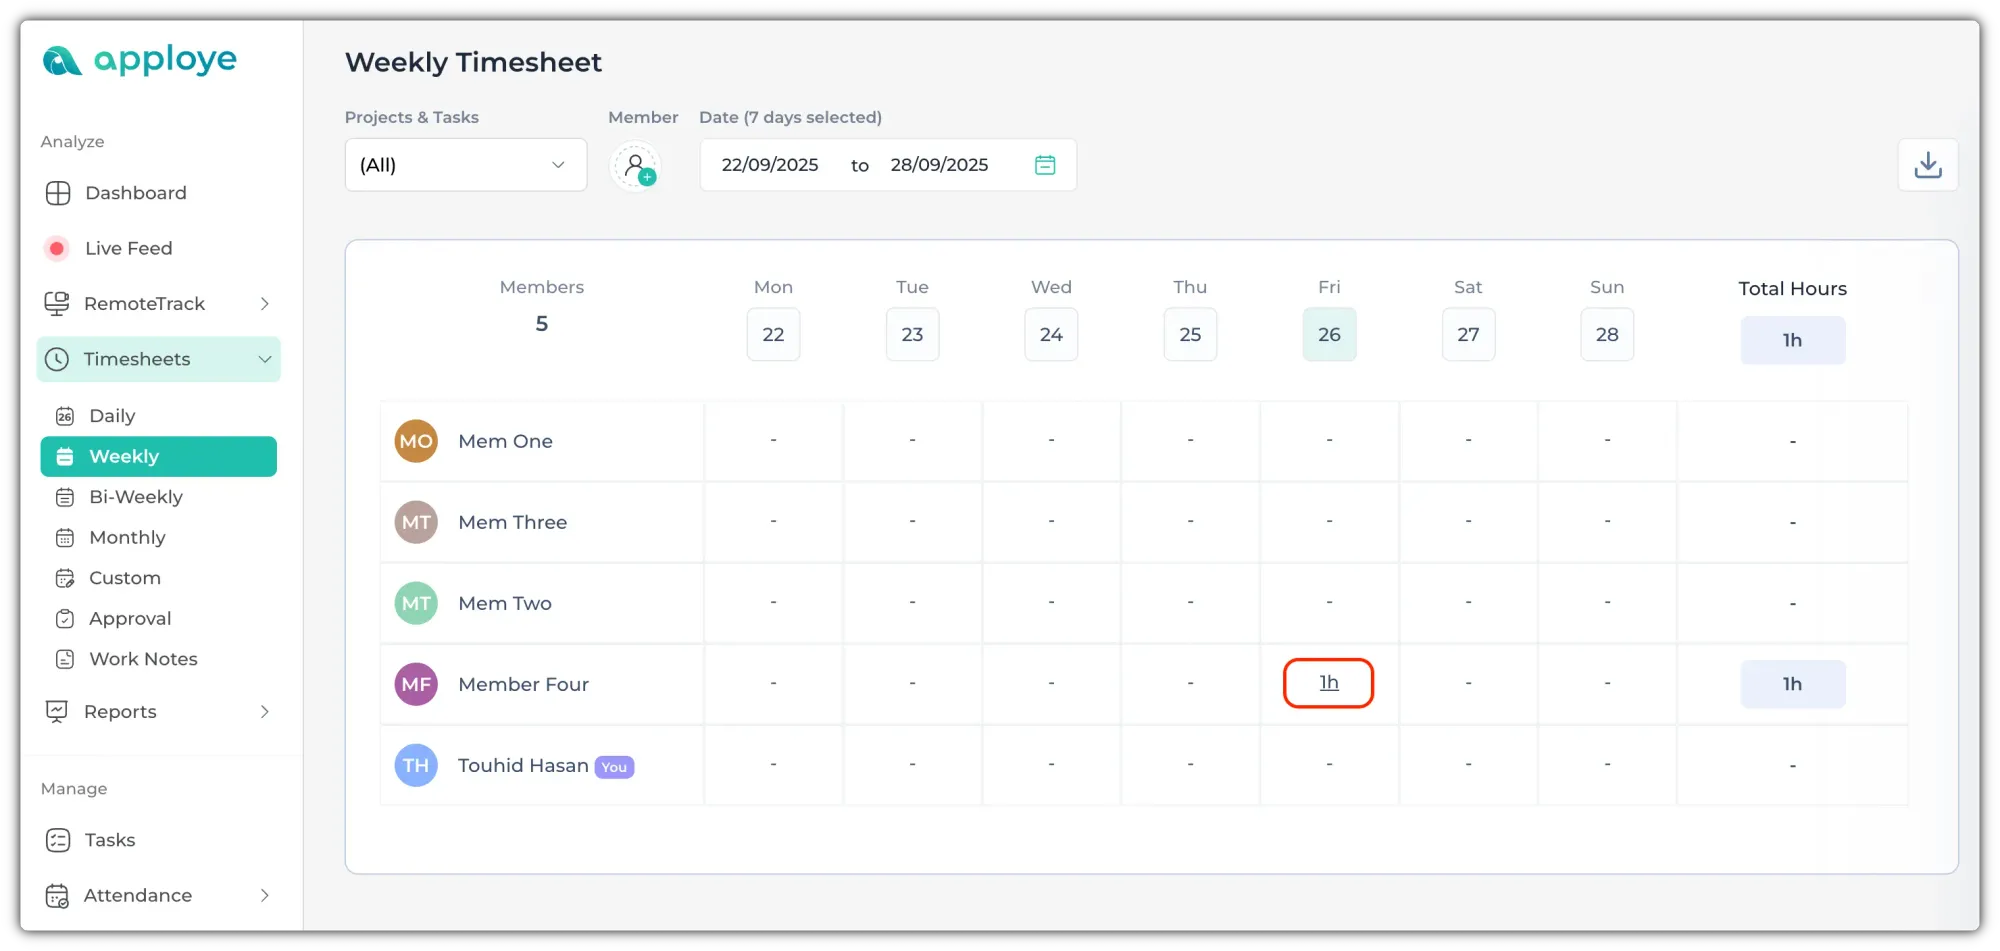This screenshot has width=2000, height=951.
Task: Open Member Four's 1h Friday entry
Action: (x=1328, y=683)
